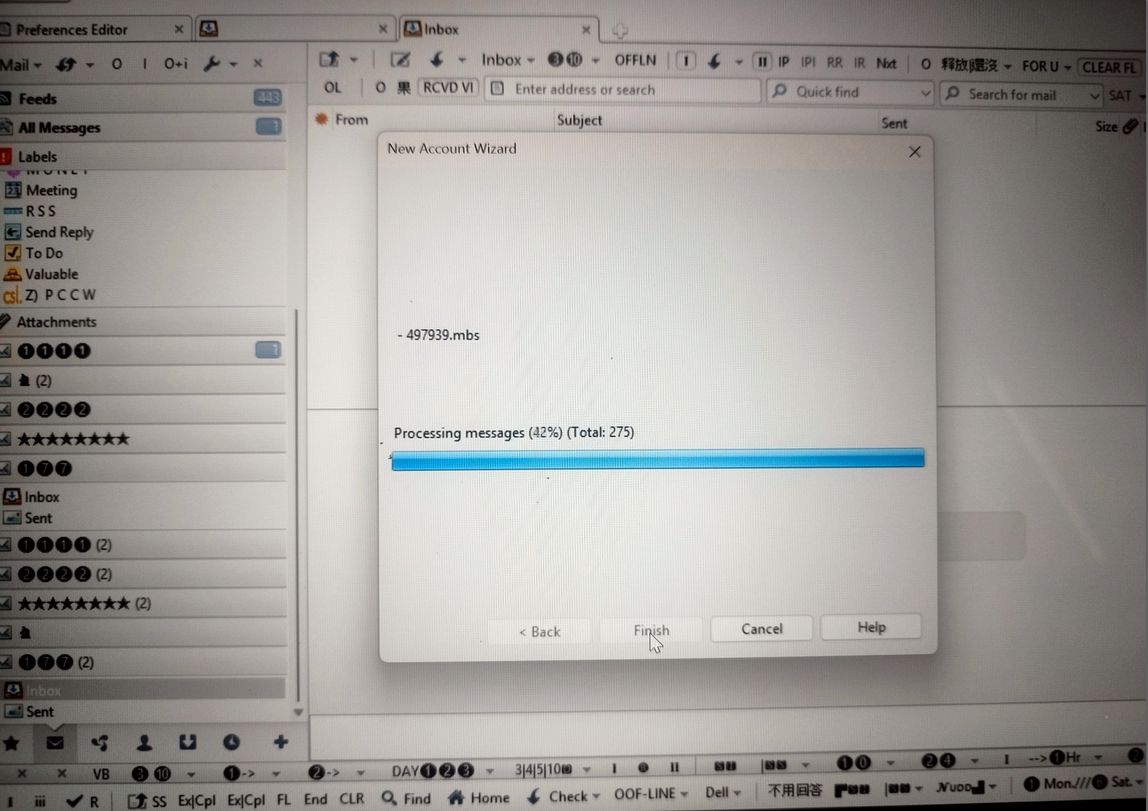Click the Home toolbar button
The height and width of the screenshot is (811, 1148).
pyautogui.click(x=479, y=798)
